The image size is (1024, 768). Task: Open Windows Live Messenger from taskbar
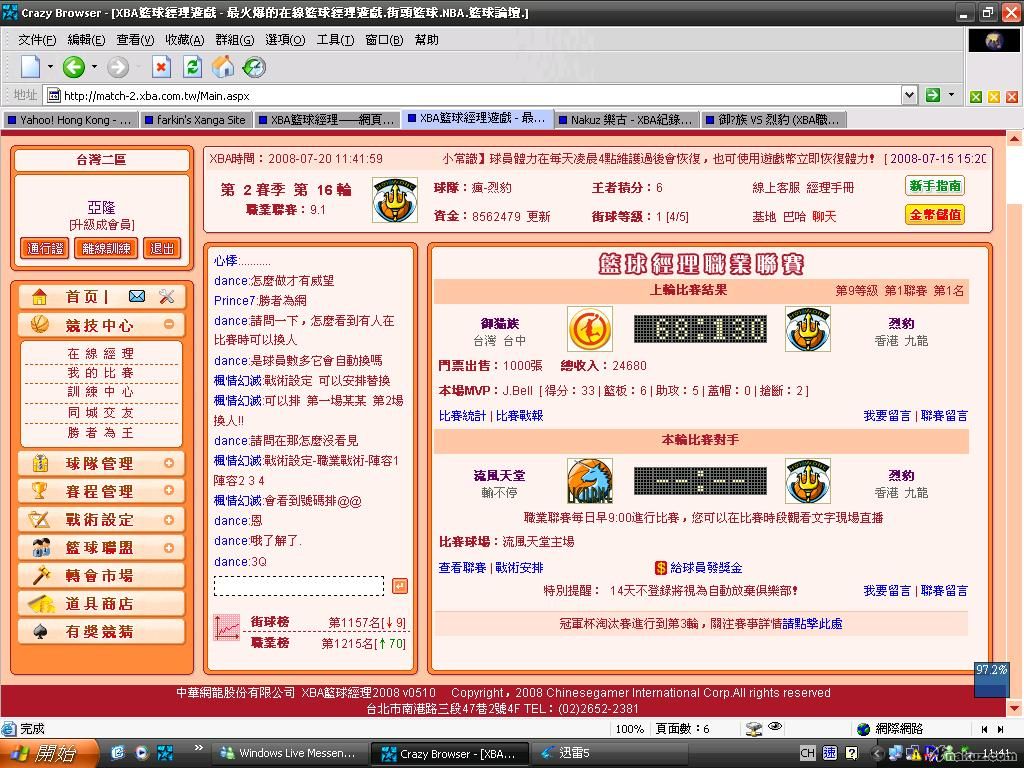pos(289,753)
